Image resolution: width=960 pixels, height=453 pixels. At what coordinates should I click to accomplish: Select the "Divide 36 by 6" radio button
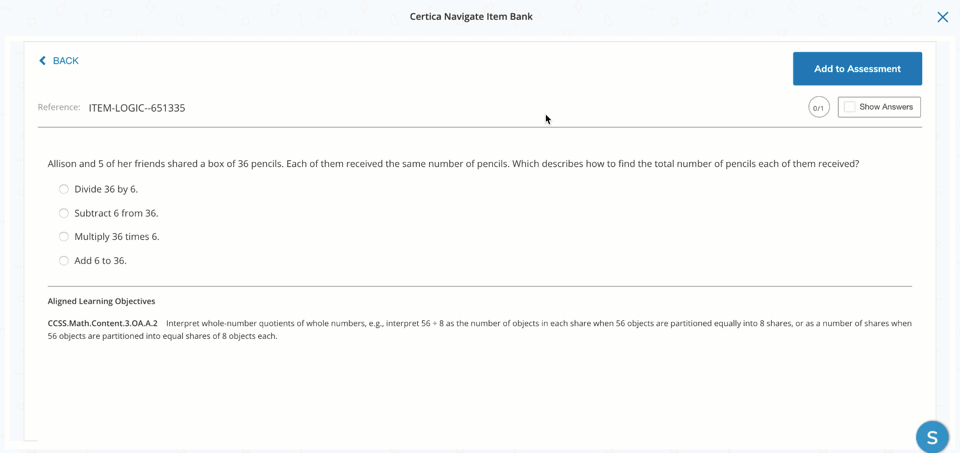coord(64,189)
